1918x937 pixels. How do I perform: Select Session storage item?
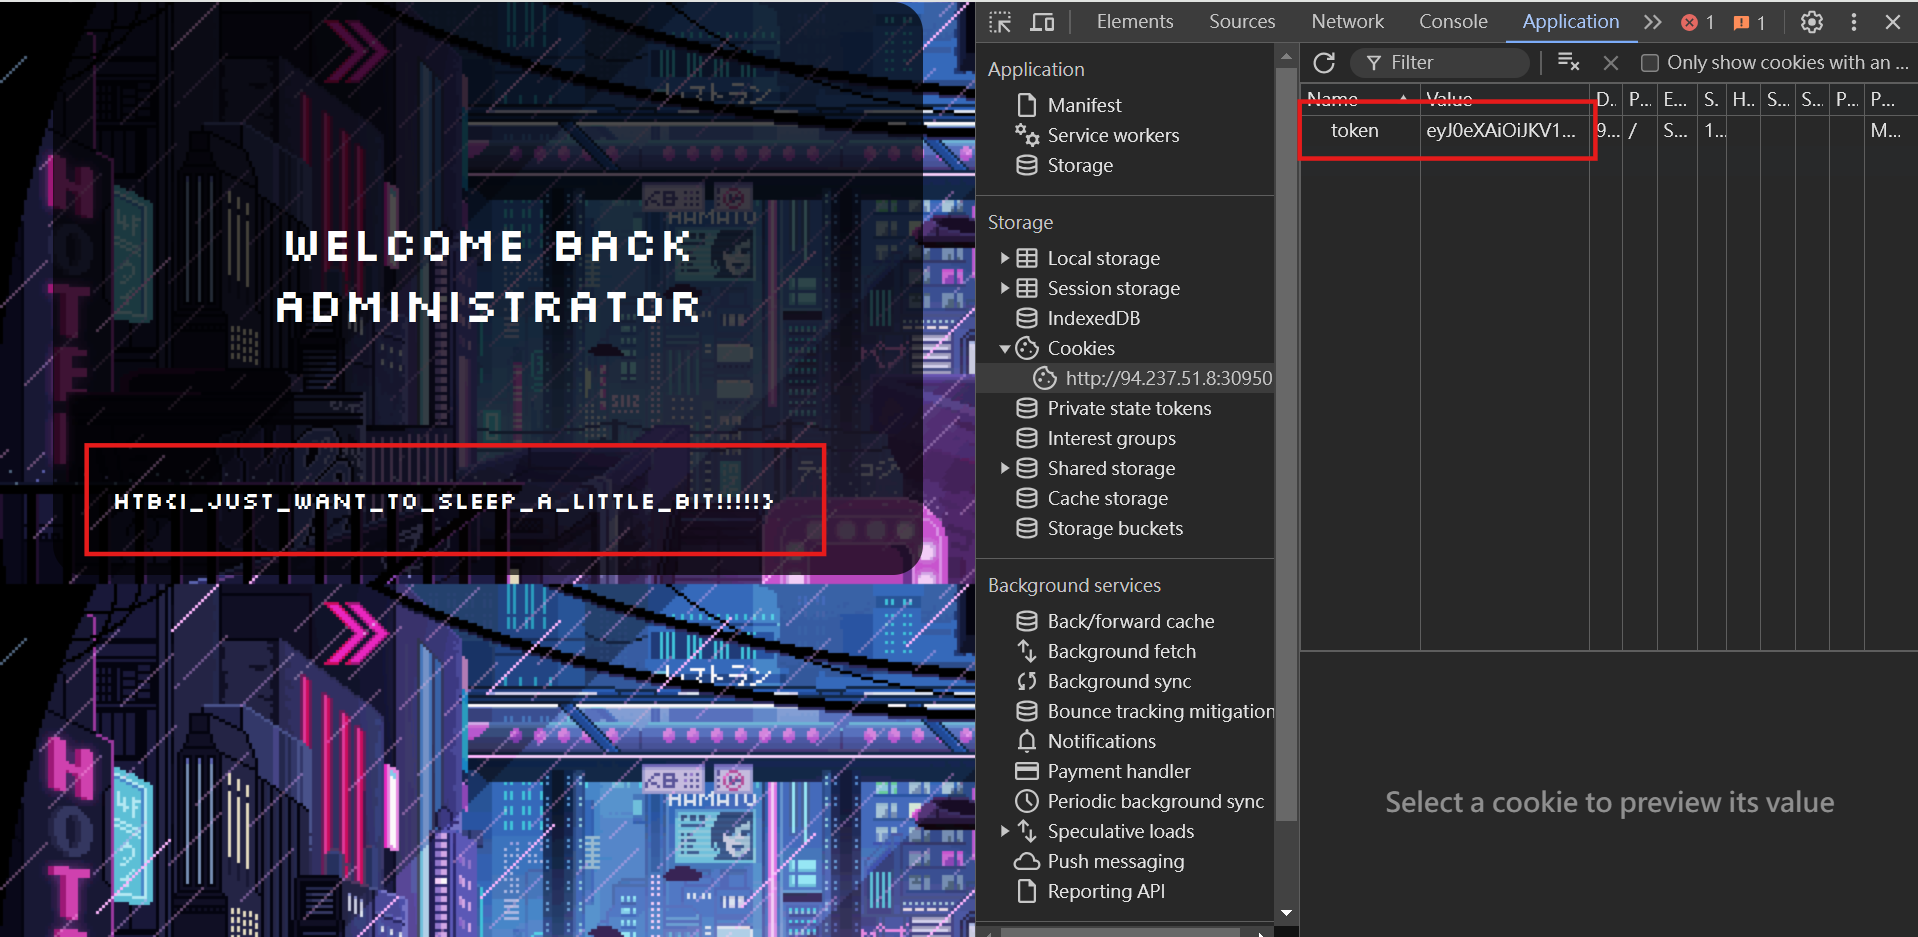[1113, 288]
